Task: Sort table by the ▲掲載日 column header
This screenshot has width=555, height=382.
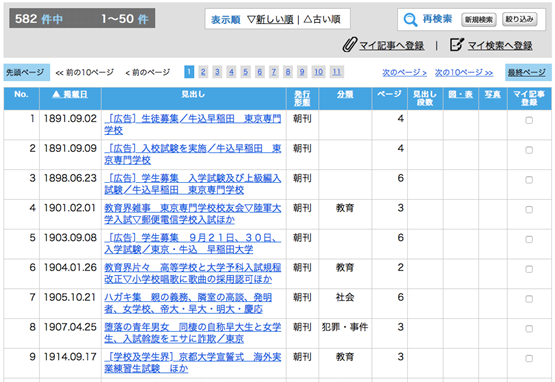Action: 70,95
